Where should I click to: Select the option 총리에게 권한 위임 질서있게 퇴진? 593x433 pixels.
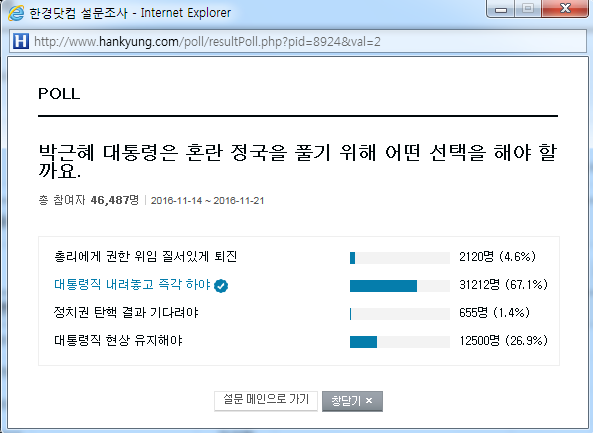[146, 256]
